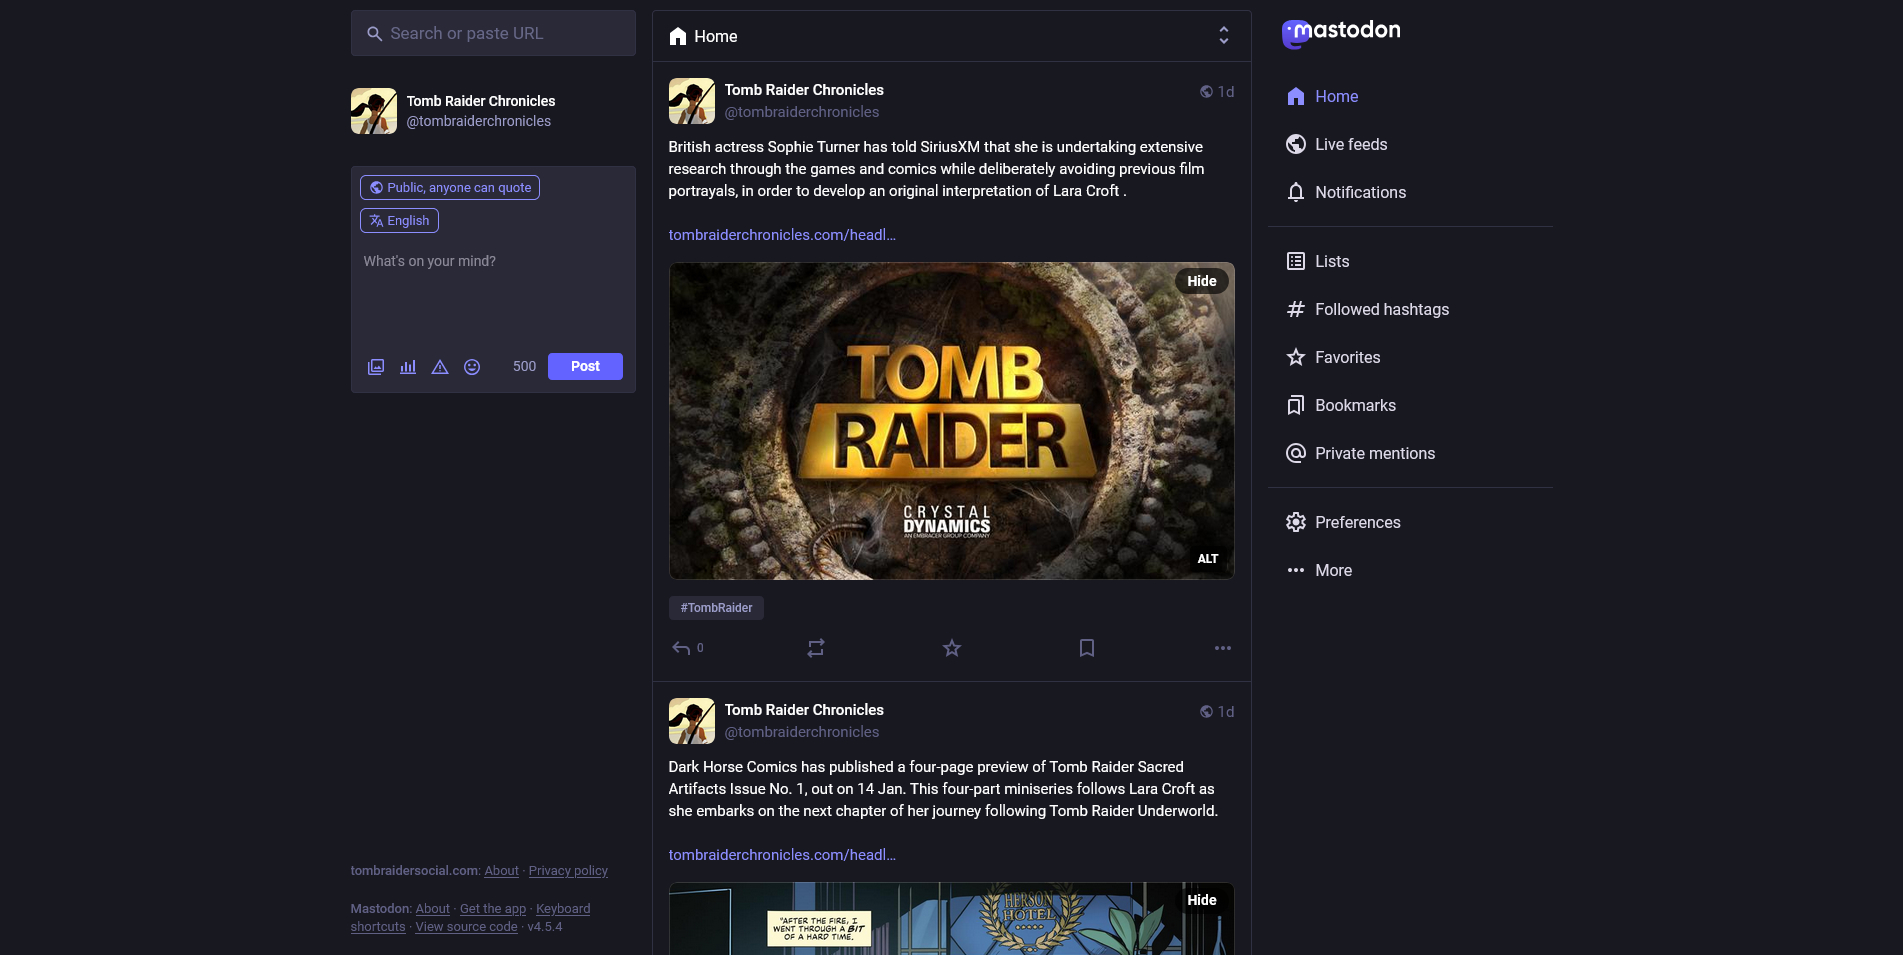
Task: Favorite the Sophie Turner post
Action: point(951,648)
